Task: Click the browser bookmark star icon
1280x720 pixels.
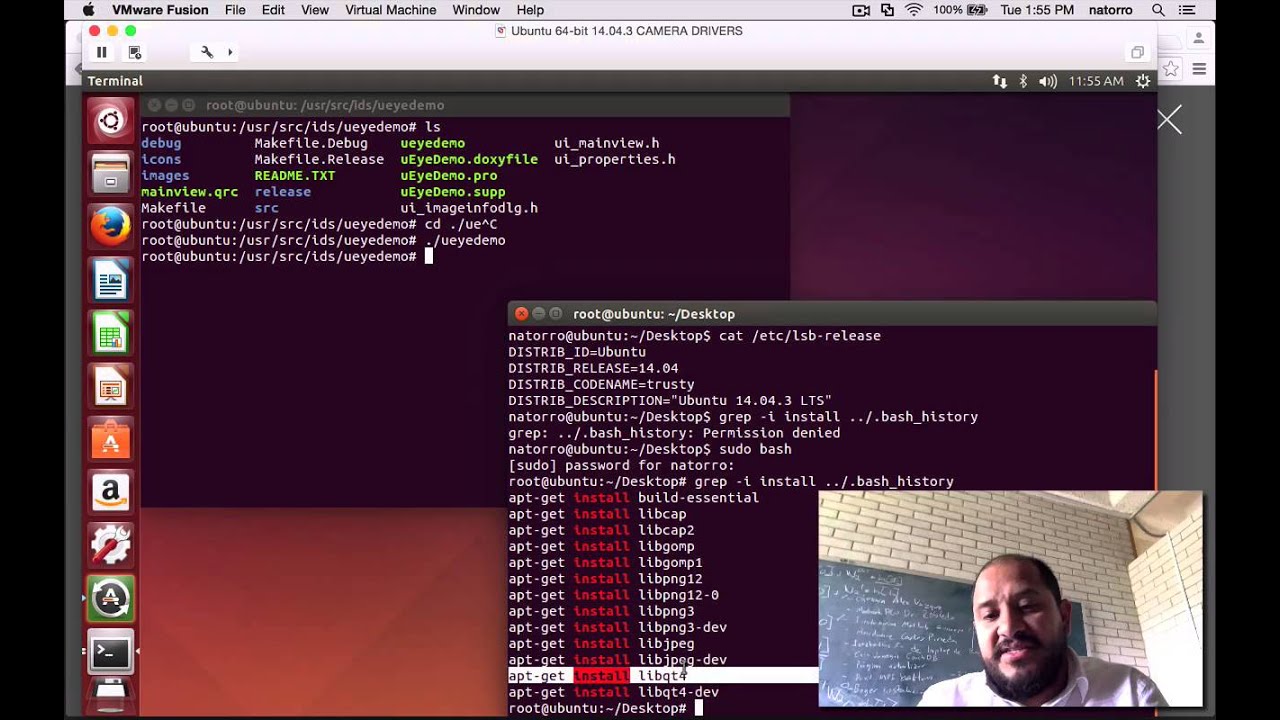Action: click(x=1171, y=69)
